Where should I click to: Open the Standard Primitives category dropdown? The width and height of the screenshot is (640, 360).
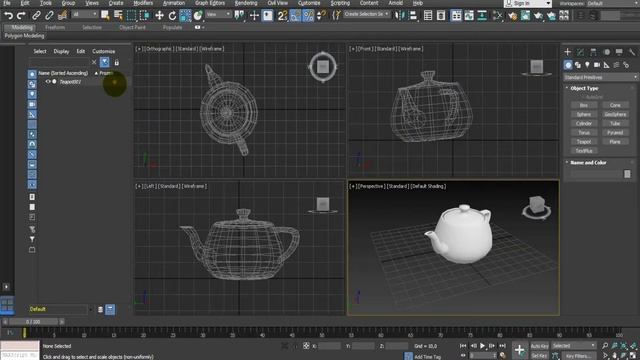pyautogui.click(x=600, y=77)
